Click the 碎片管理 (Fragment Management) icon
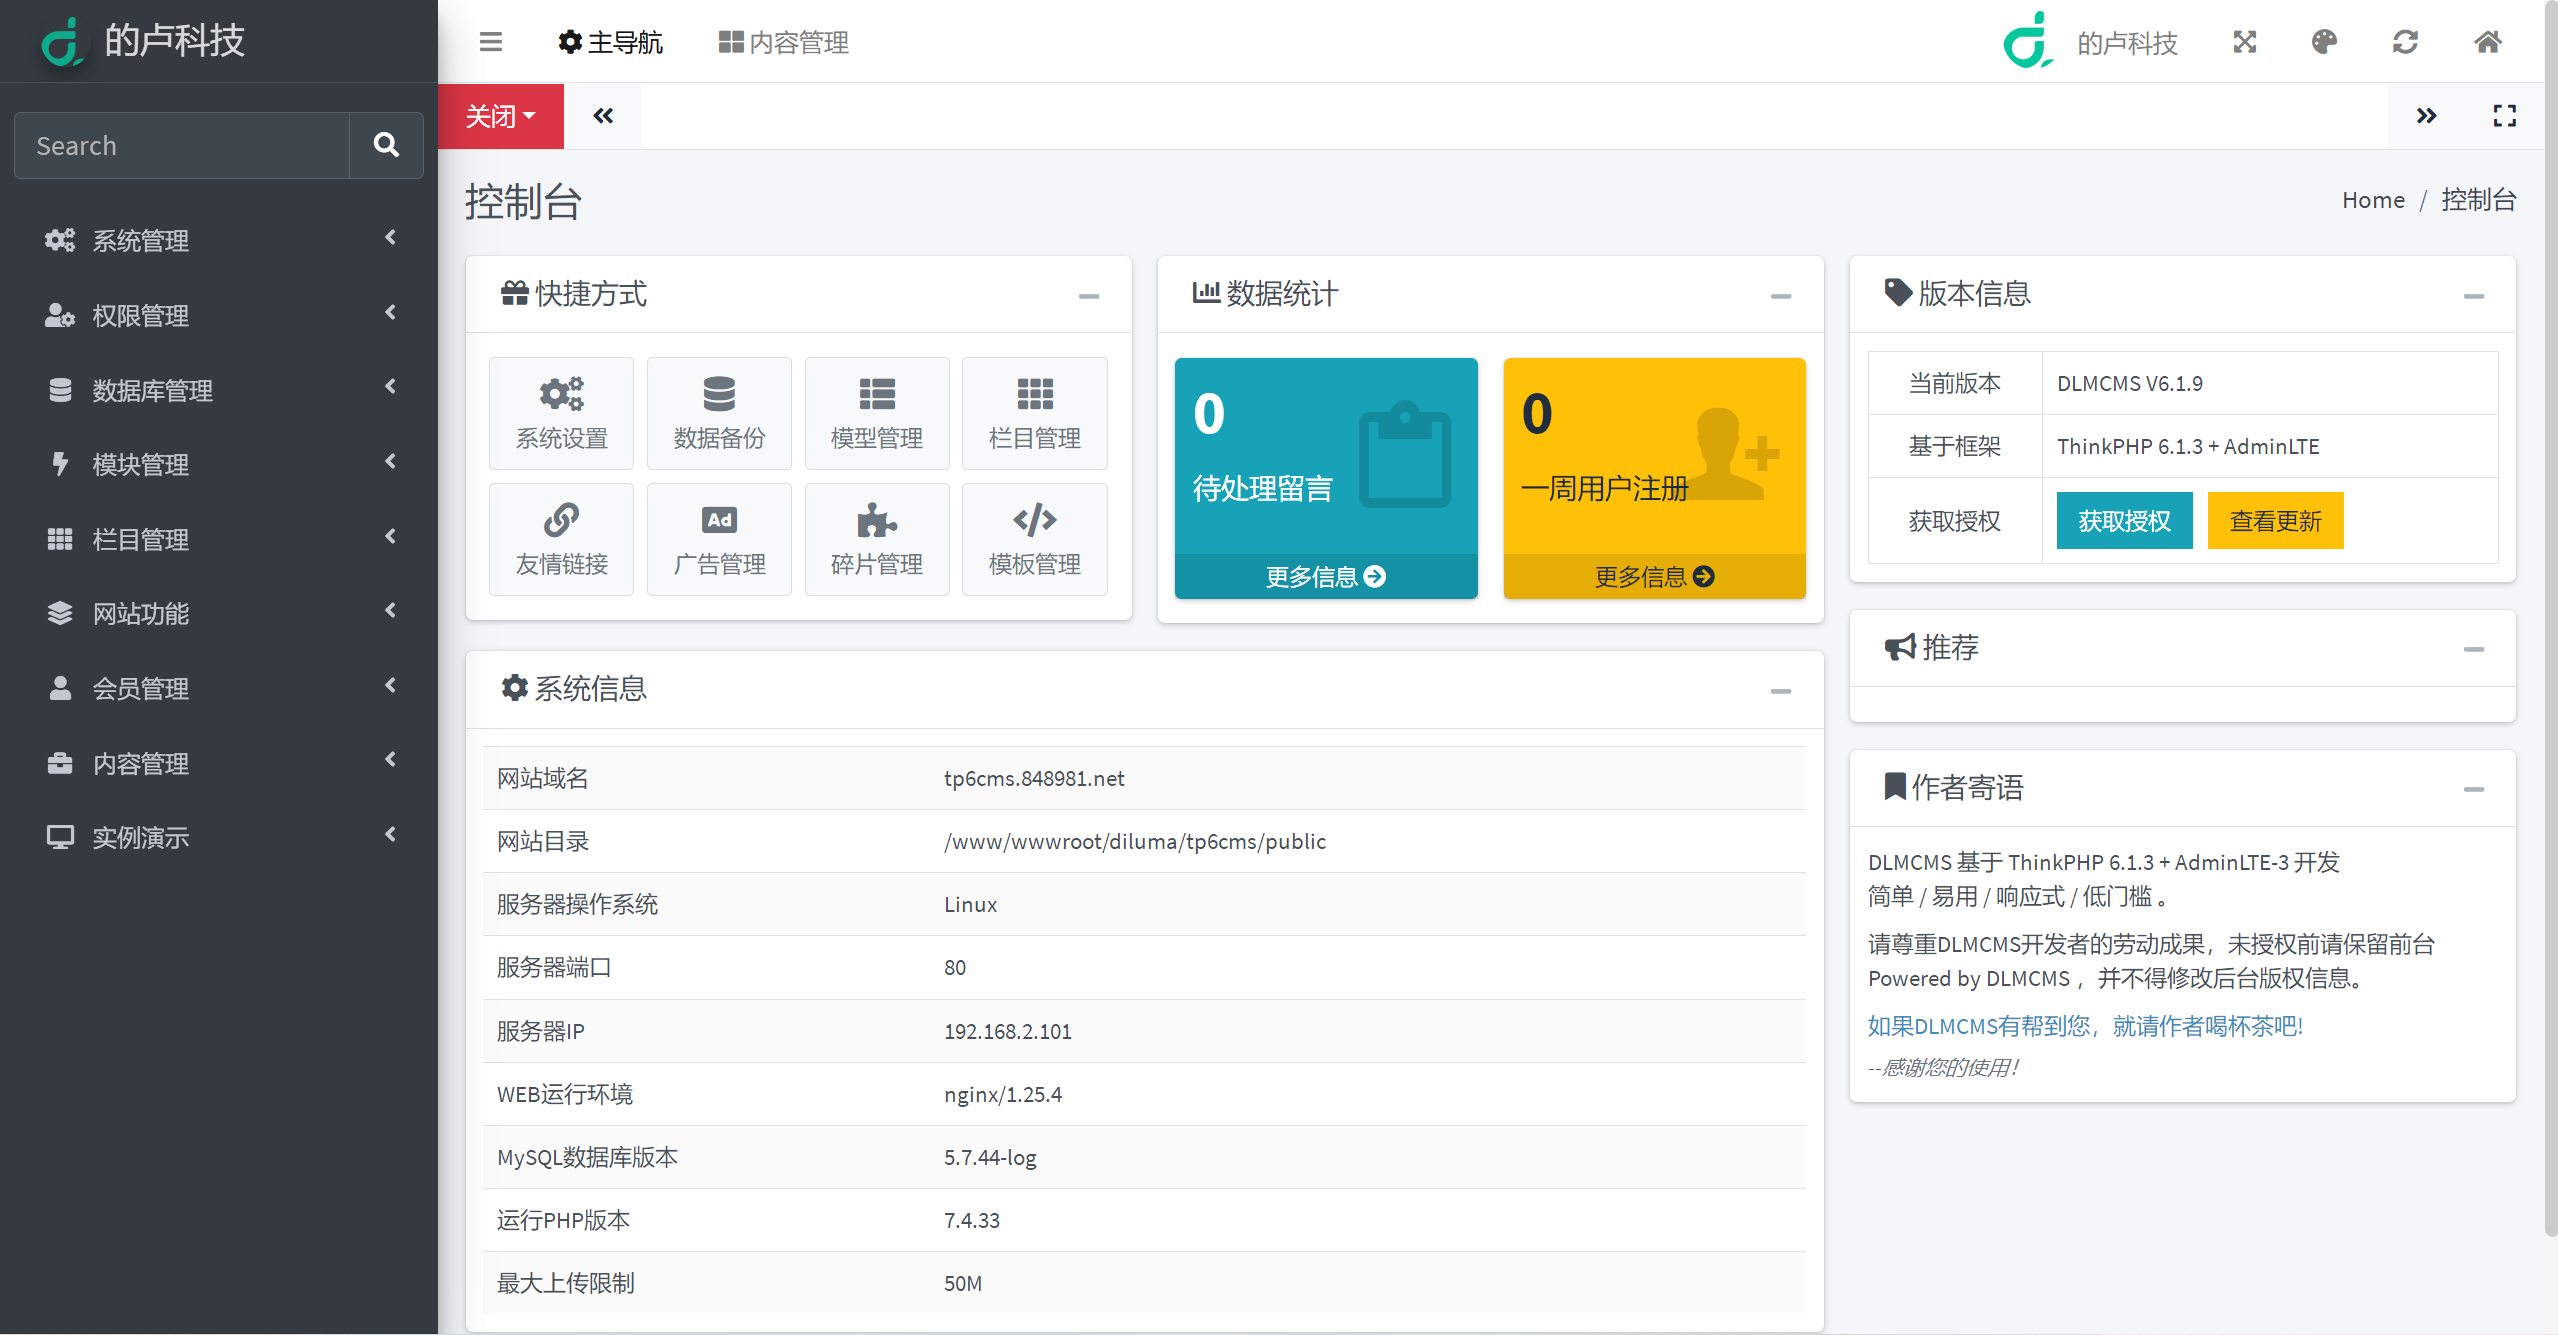The width and height of the screenshot is (2558, 1335). pyautogui.click(x=876, y=536)
